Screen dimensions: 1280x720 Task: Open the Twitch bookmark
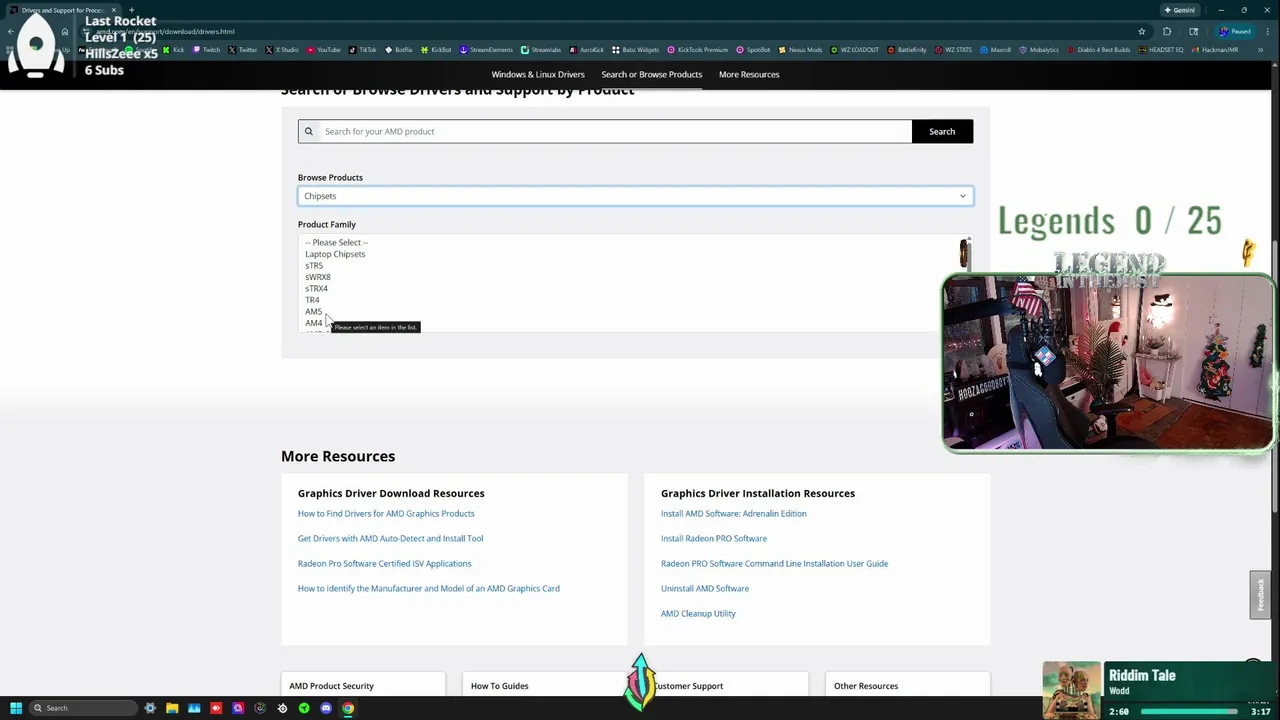(x=206, y=50)
